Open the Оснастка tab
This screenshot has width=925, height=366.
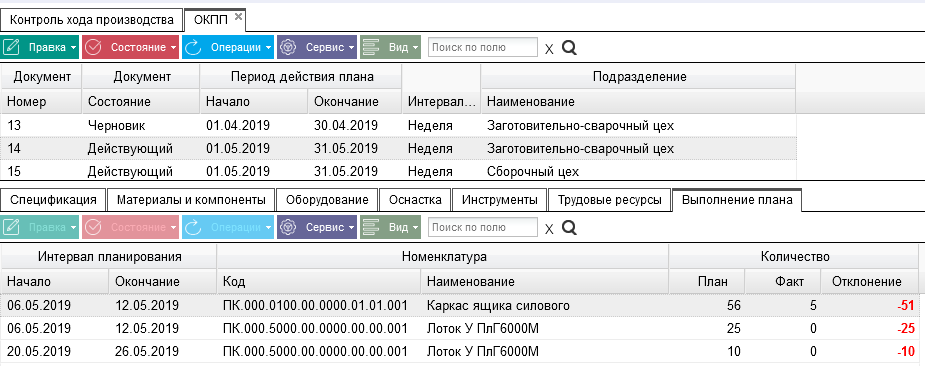click(x=415, y=200)
